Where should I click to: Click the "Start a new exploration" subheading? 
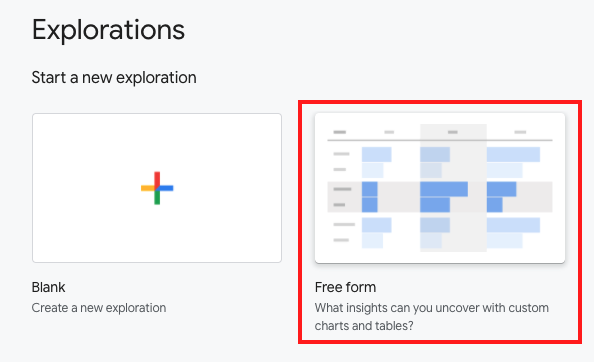[x=114, y=78]
